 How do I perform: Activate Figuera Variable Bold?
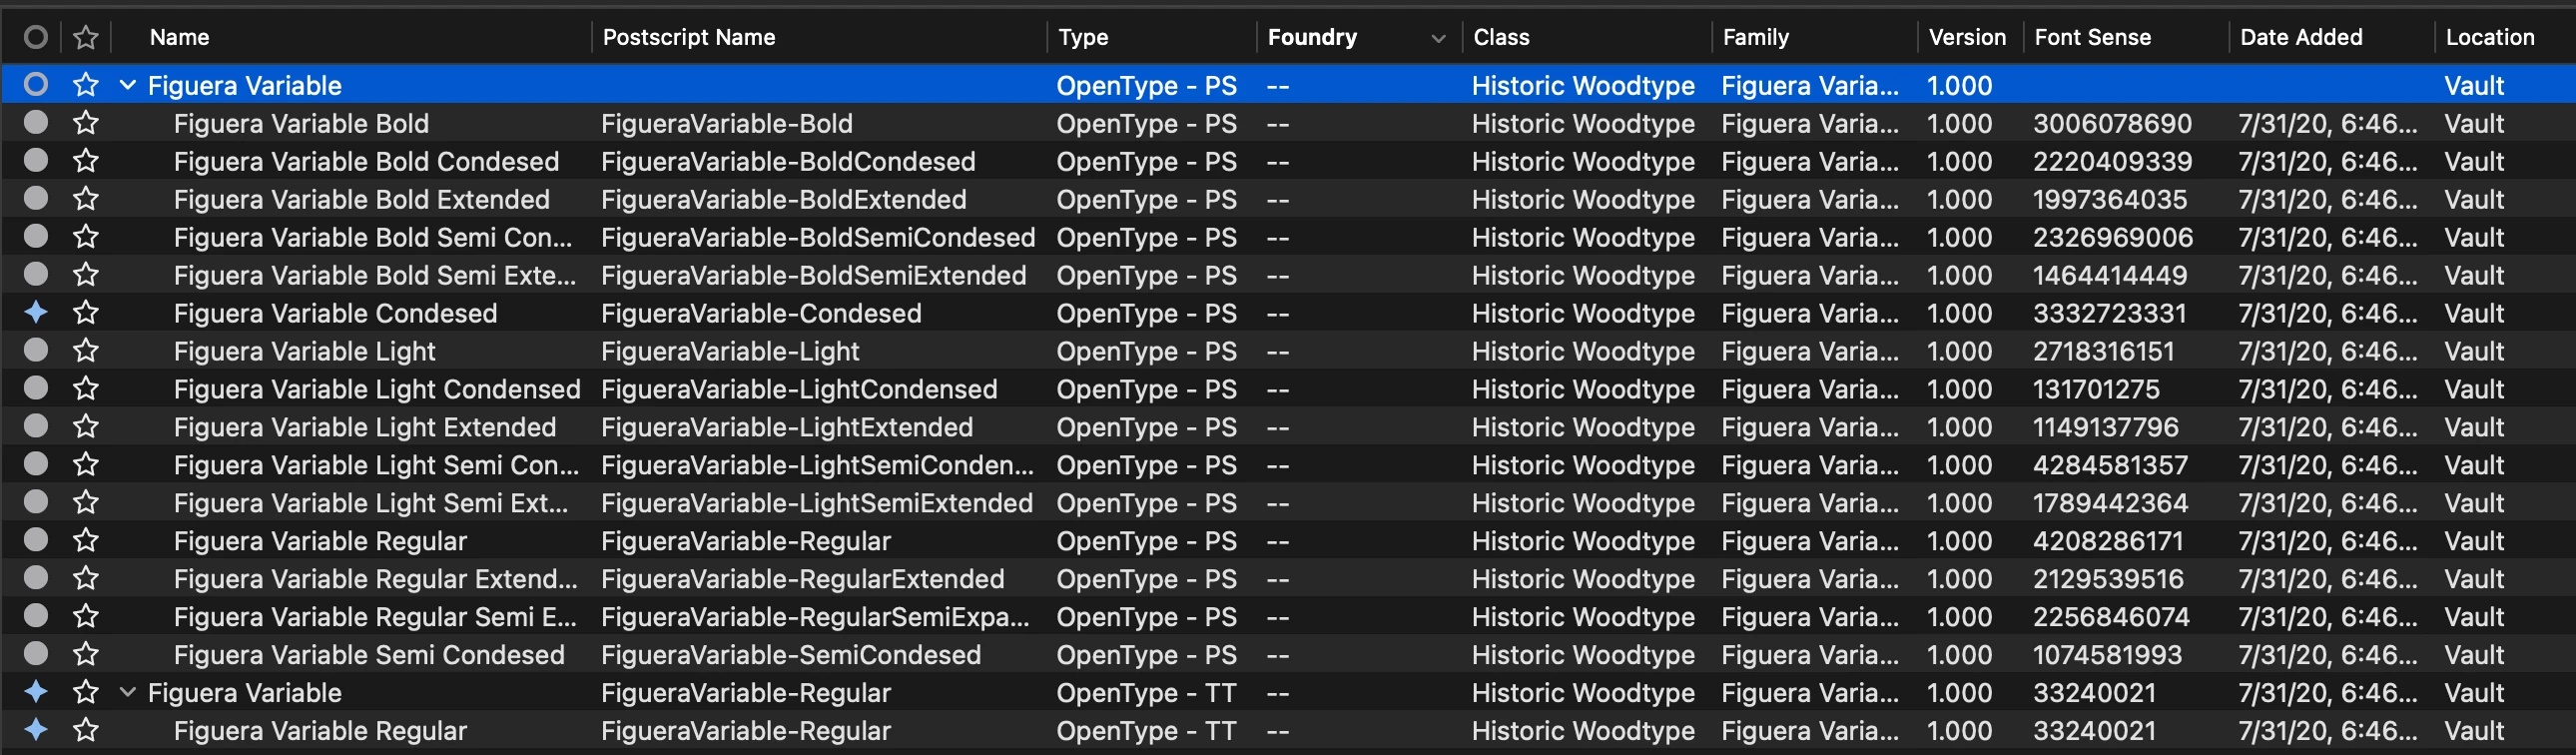click(x=36, y=122)
